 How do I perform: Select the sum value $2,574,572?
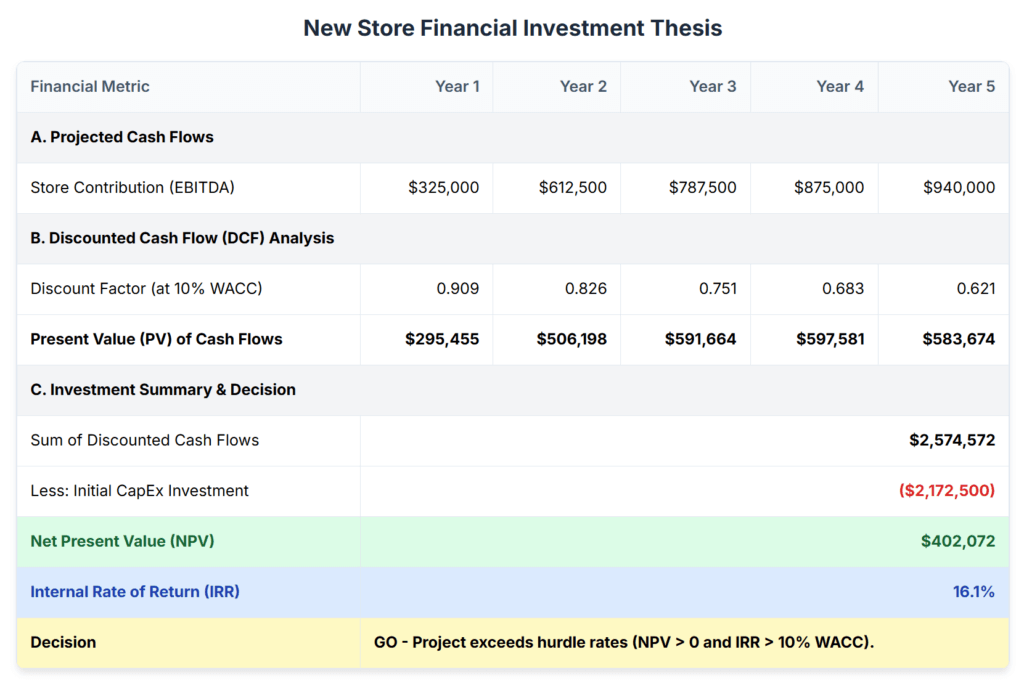point(952,440)
